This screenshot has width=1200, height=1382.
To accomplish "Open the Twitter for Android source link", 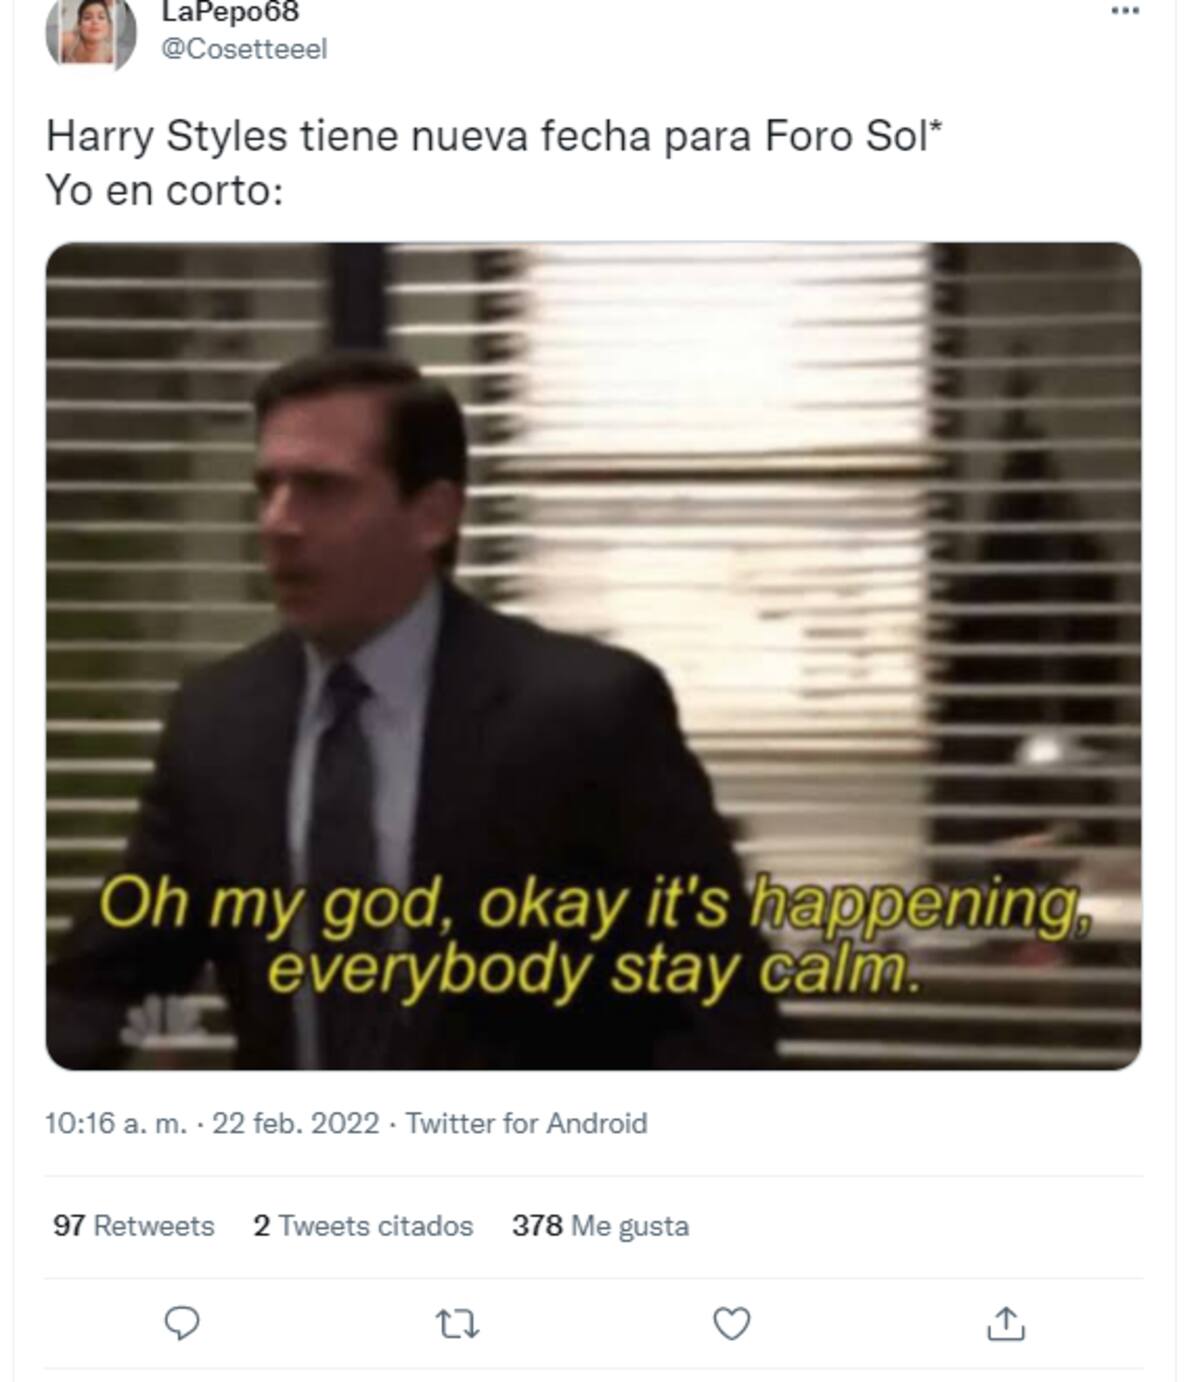I will [526, 1124].
